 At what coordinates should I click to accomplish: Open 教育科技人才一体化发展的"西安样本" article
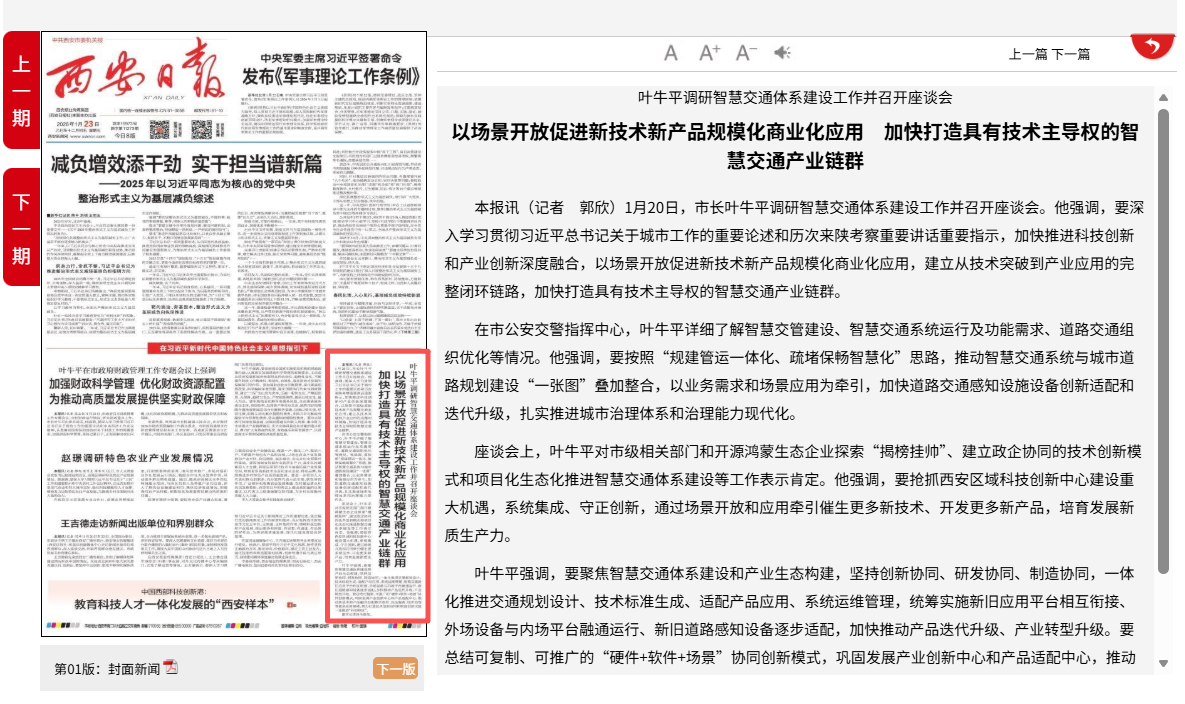[x=187, y=605]
